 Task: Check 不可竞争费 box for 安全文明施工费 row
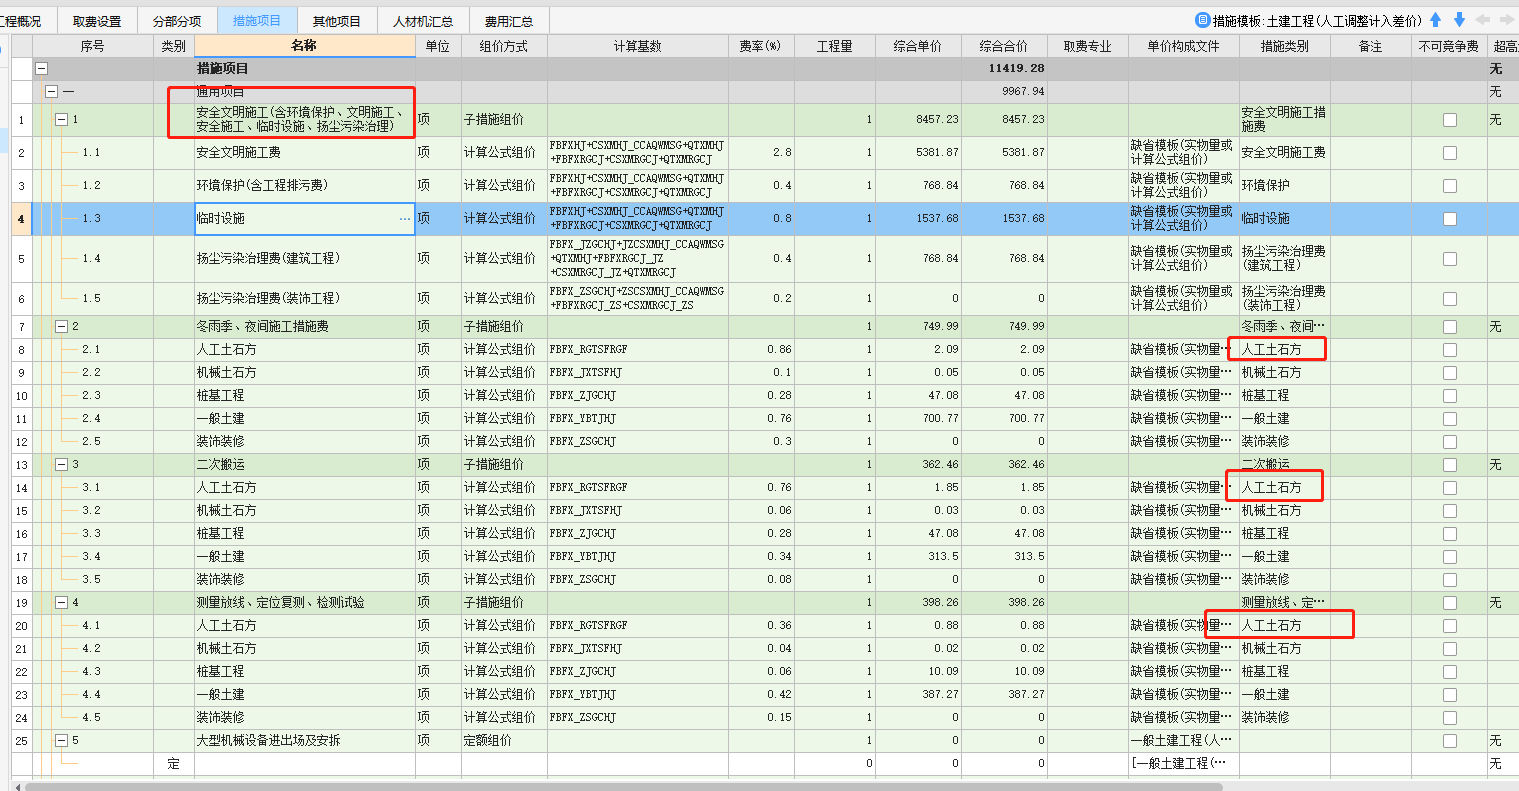pos(1449,153)
